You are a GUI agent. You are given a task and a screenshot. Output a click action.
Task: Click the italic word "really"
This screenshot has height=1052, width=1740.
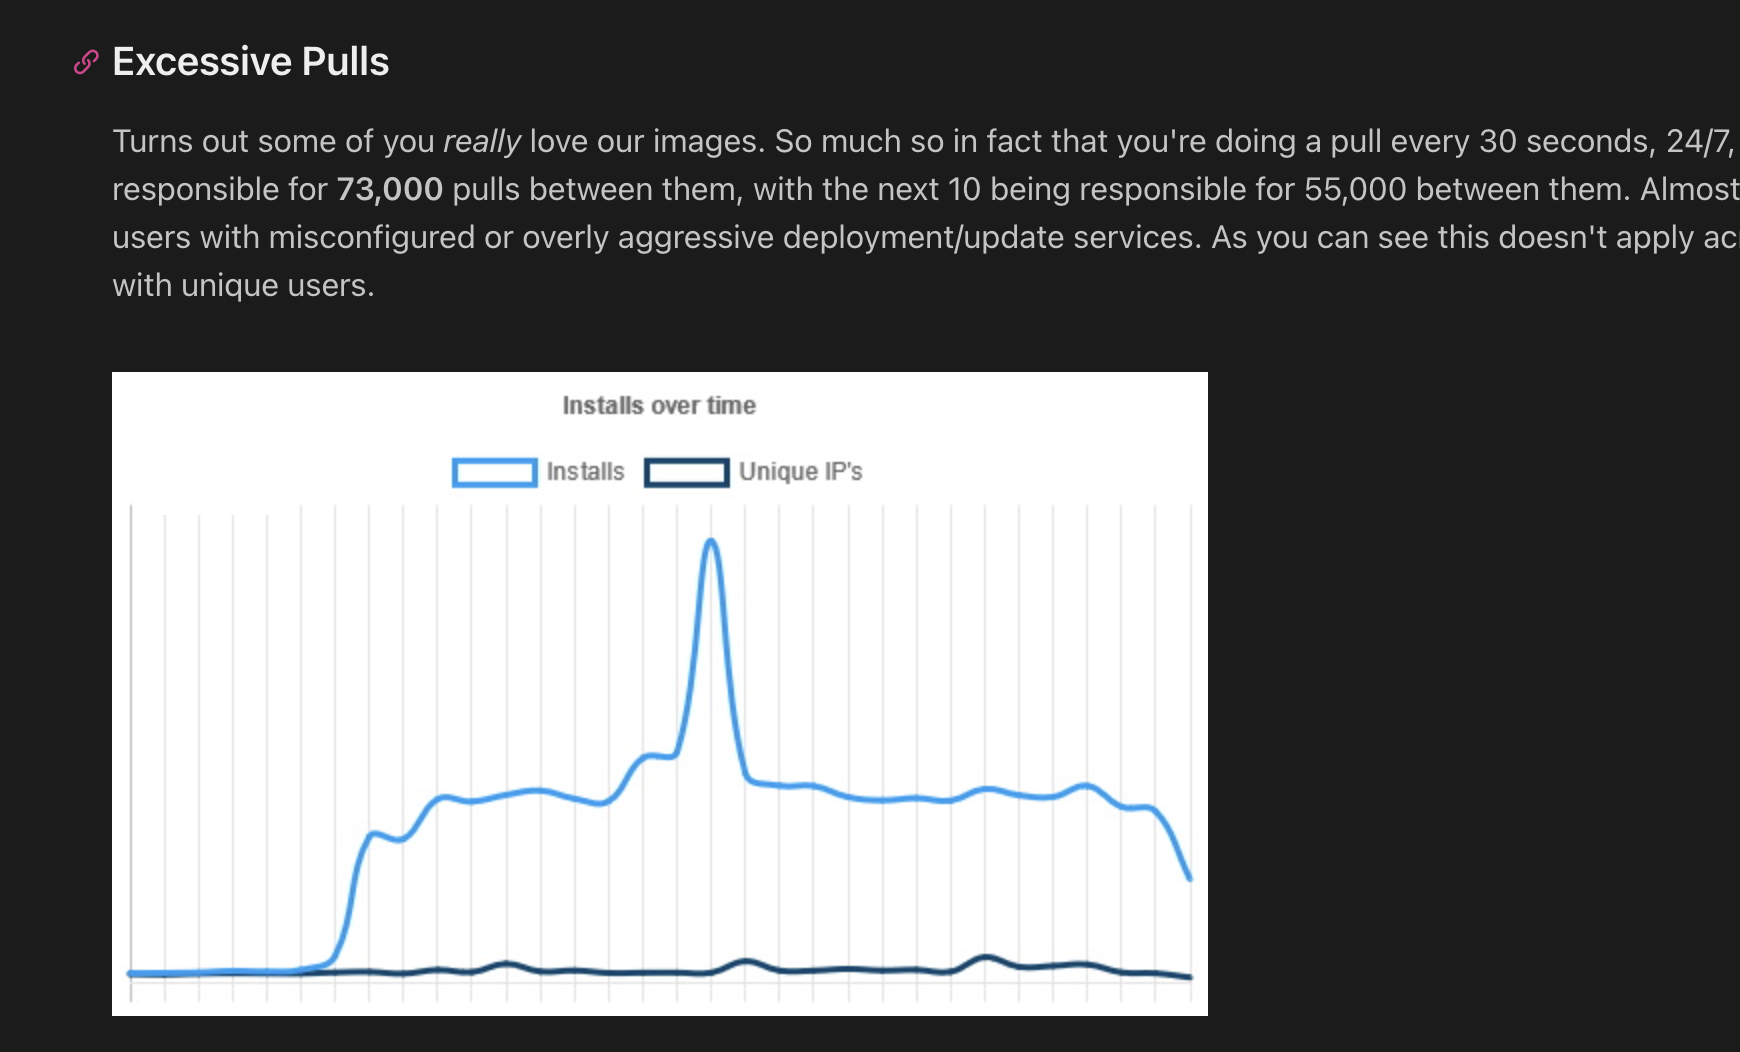(x=481, y=142)
